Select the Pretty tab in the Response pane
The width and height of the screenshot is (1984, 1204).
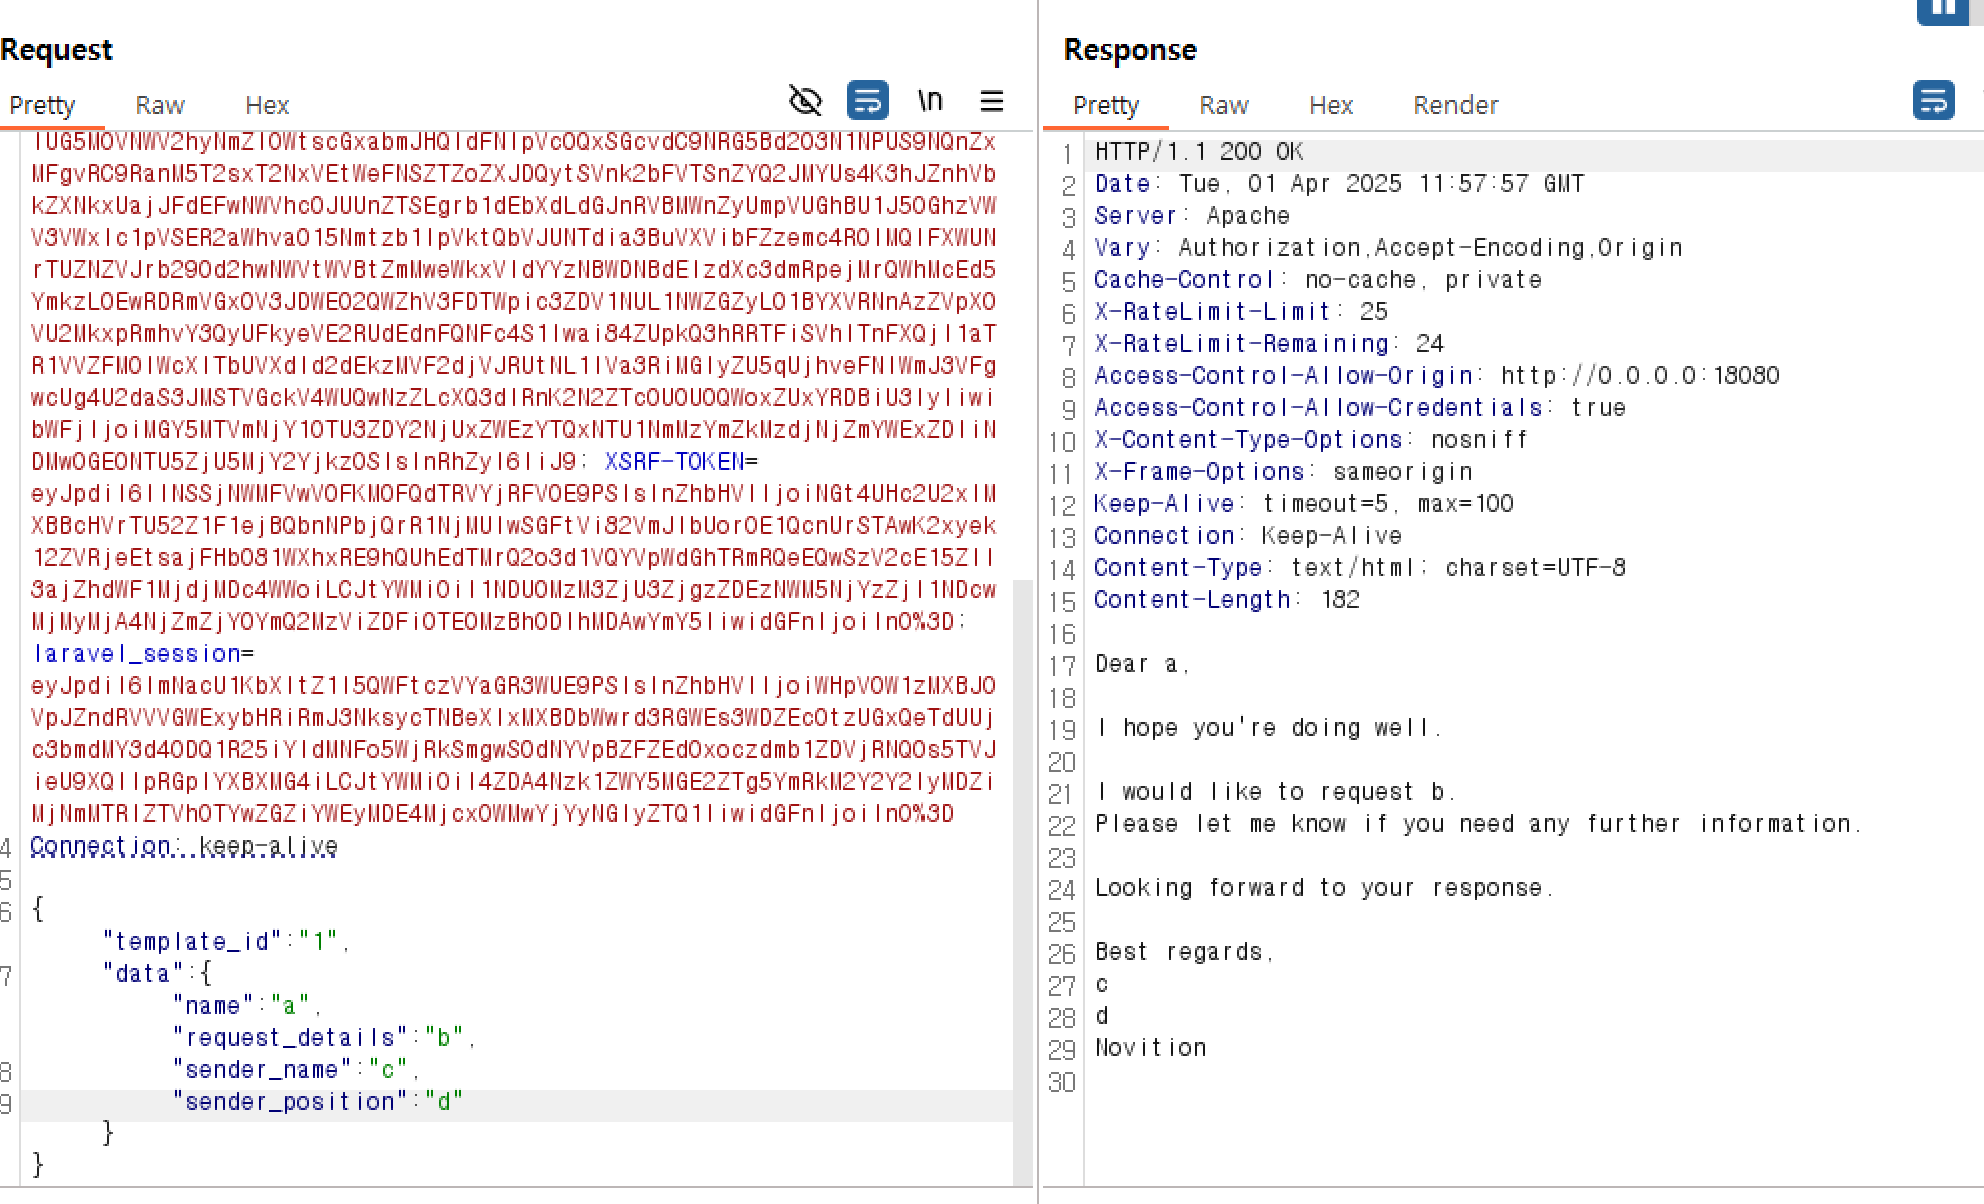[x=1106, y=104]
